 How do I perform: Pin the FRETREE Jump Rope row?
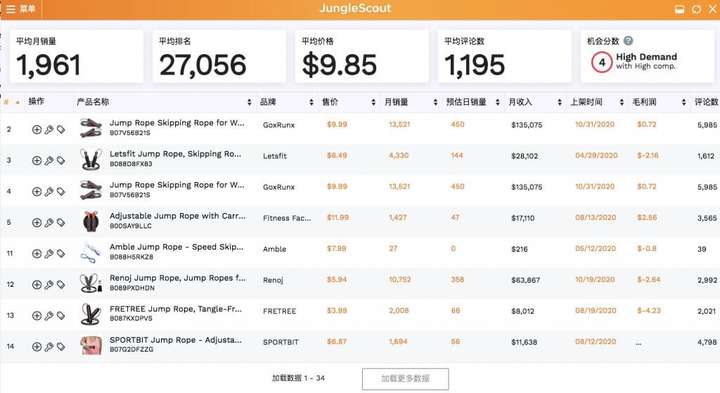point(49,315)
